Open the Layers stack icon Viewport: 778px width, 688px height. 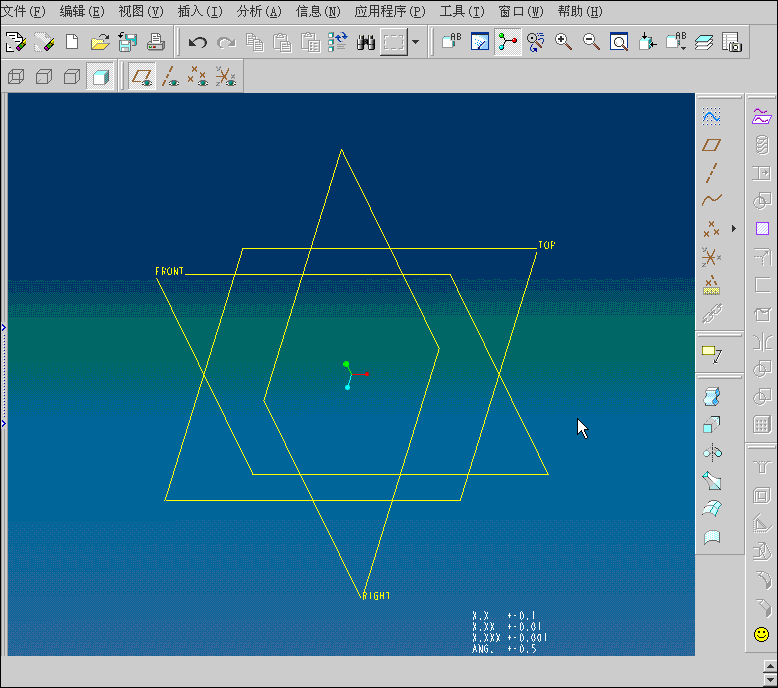[704, 42]
